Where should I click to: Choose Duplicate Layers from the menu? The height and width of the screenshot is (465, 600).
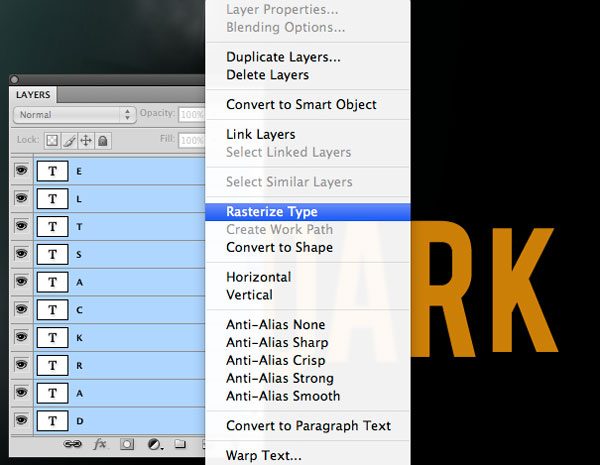click(x=283, y=57)
